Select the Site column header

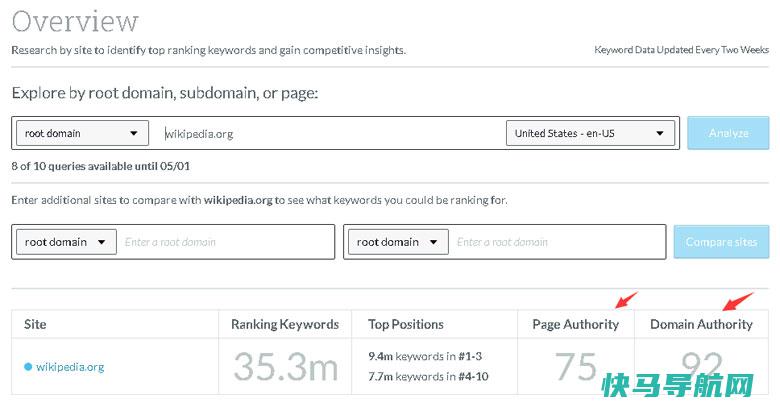tap(35, 324)
